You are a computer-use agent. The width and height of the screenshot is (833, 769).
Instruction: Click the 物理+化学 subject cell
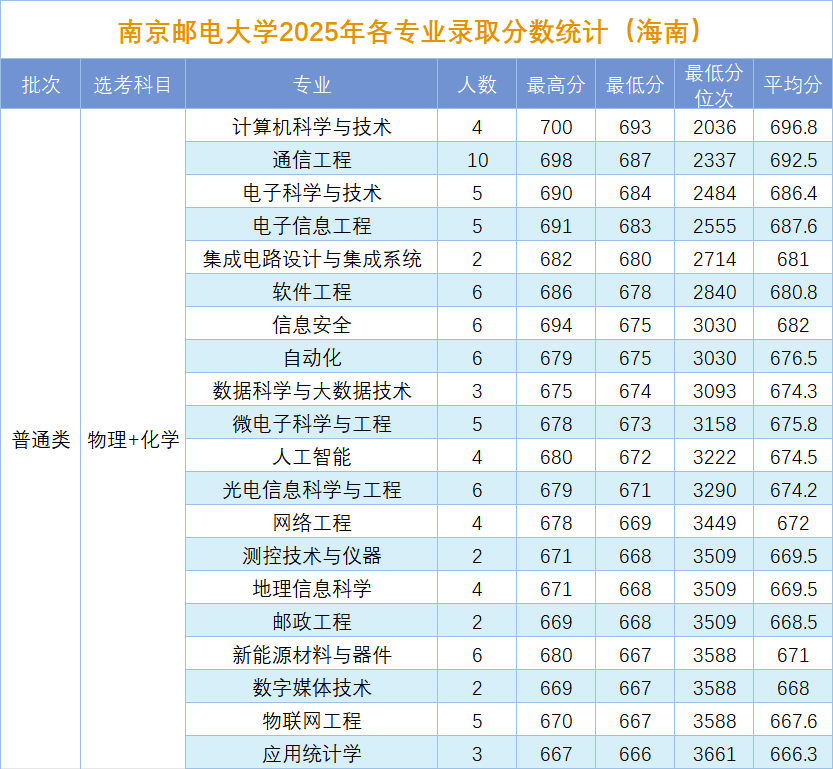click(133, 440)
